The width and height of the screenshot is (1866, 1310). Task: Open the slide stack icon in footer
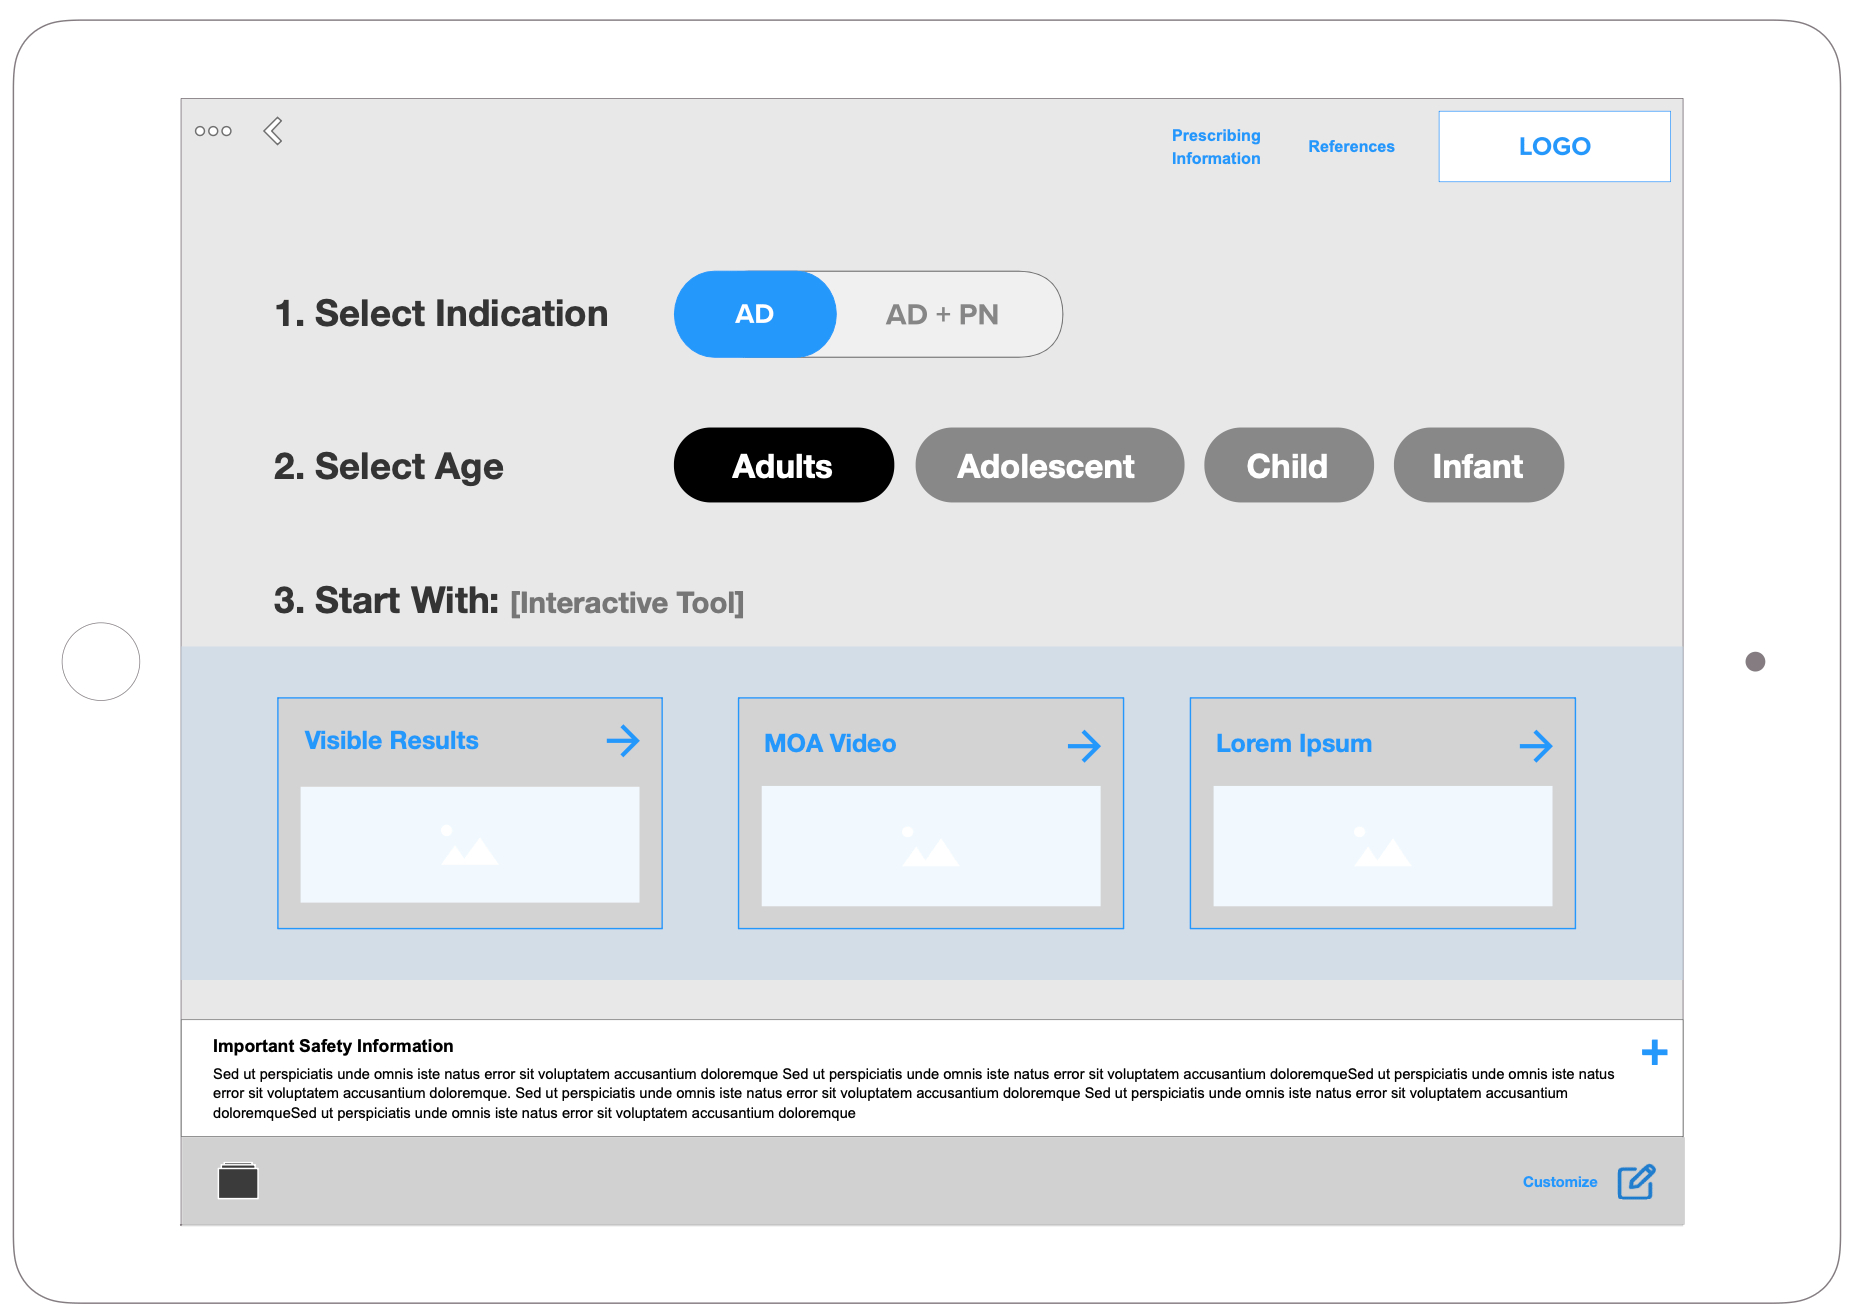pyautogui.click(x=238, y=1181)
